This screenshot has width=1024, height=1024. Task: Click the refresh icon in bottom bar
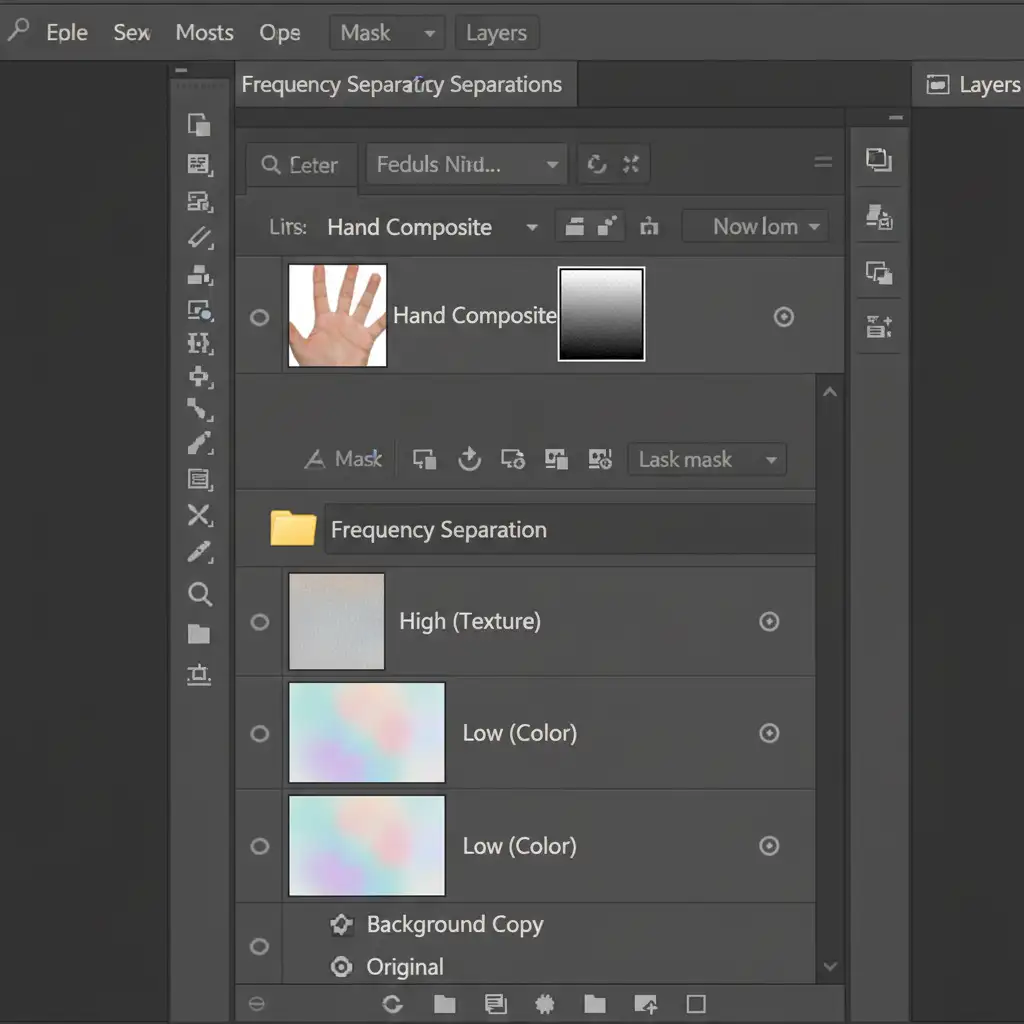(x=392, y=1004)
